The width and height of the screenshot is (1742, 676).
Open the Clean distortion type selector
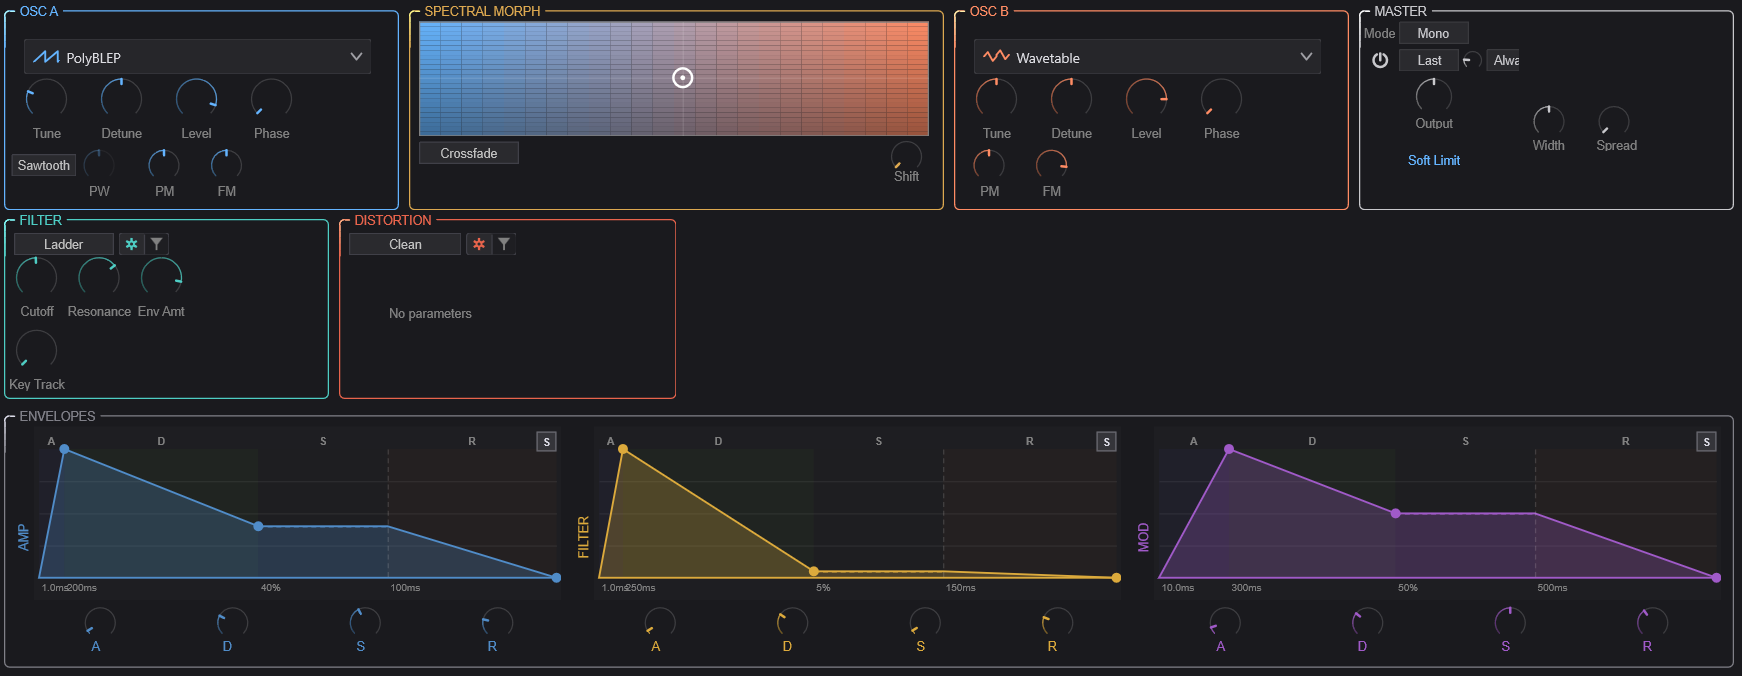(x=405, y=244)
